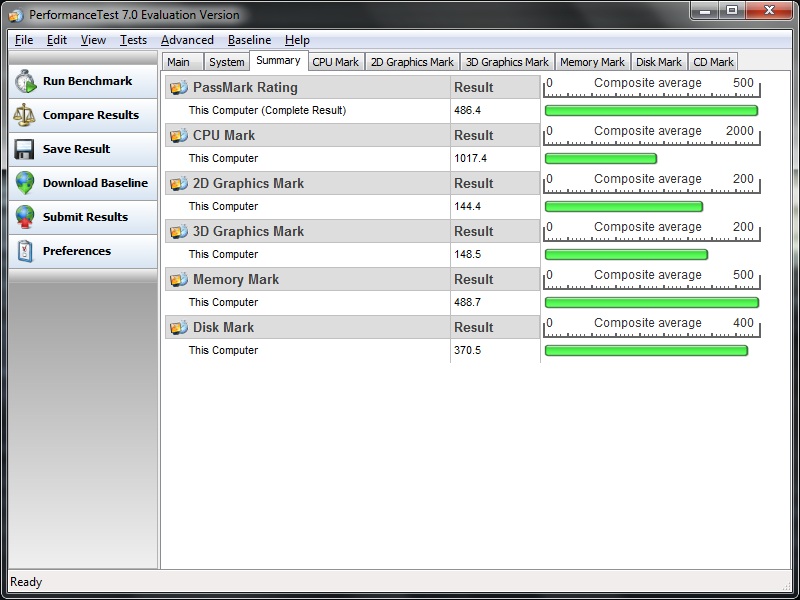Click the 2D Graphics Mark section icon
800x600 pixels.
[179, 184]
